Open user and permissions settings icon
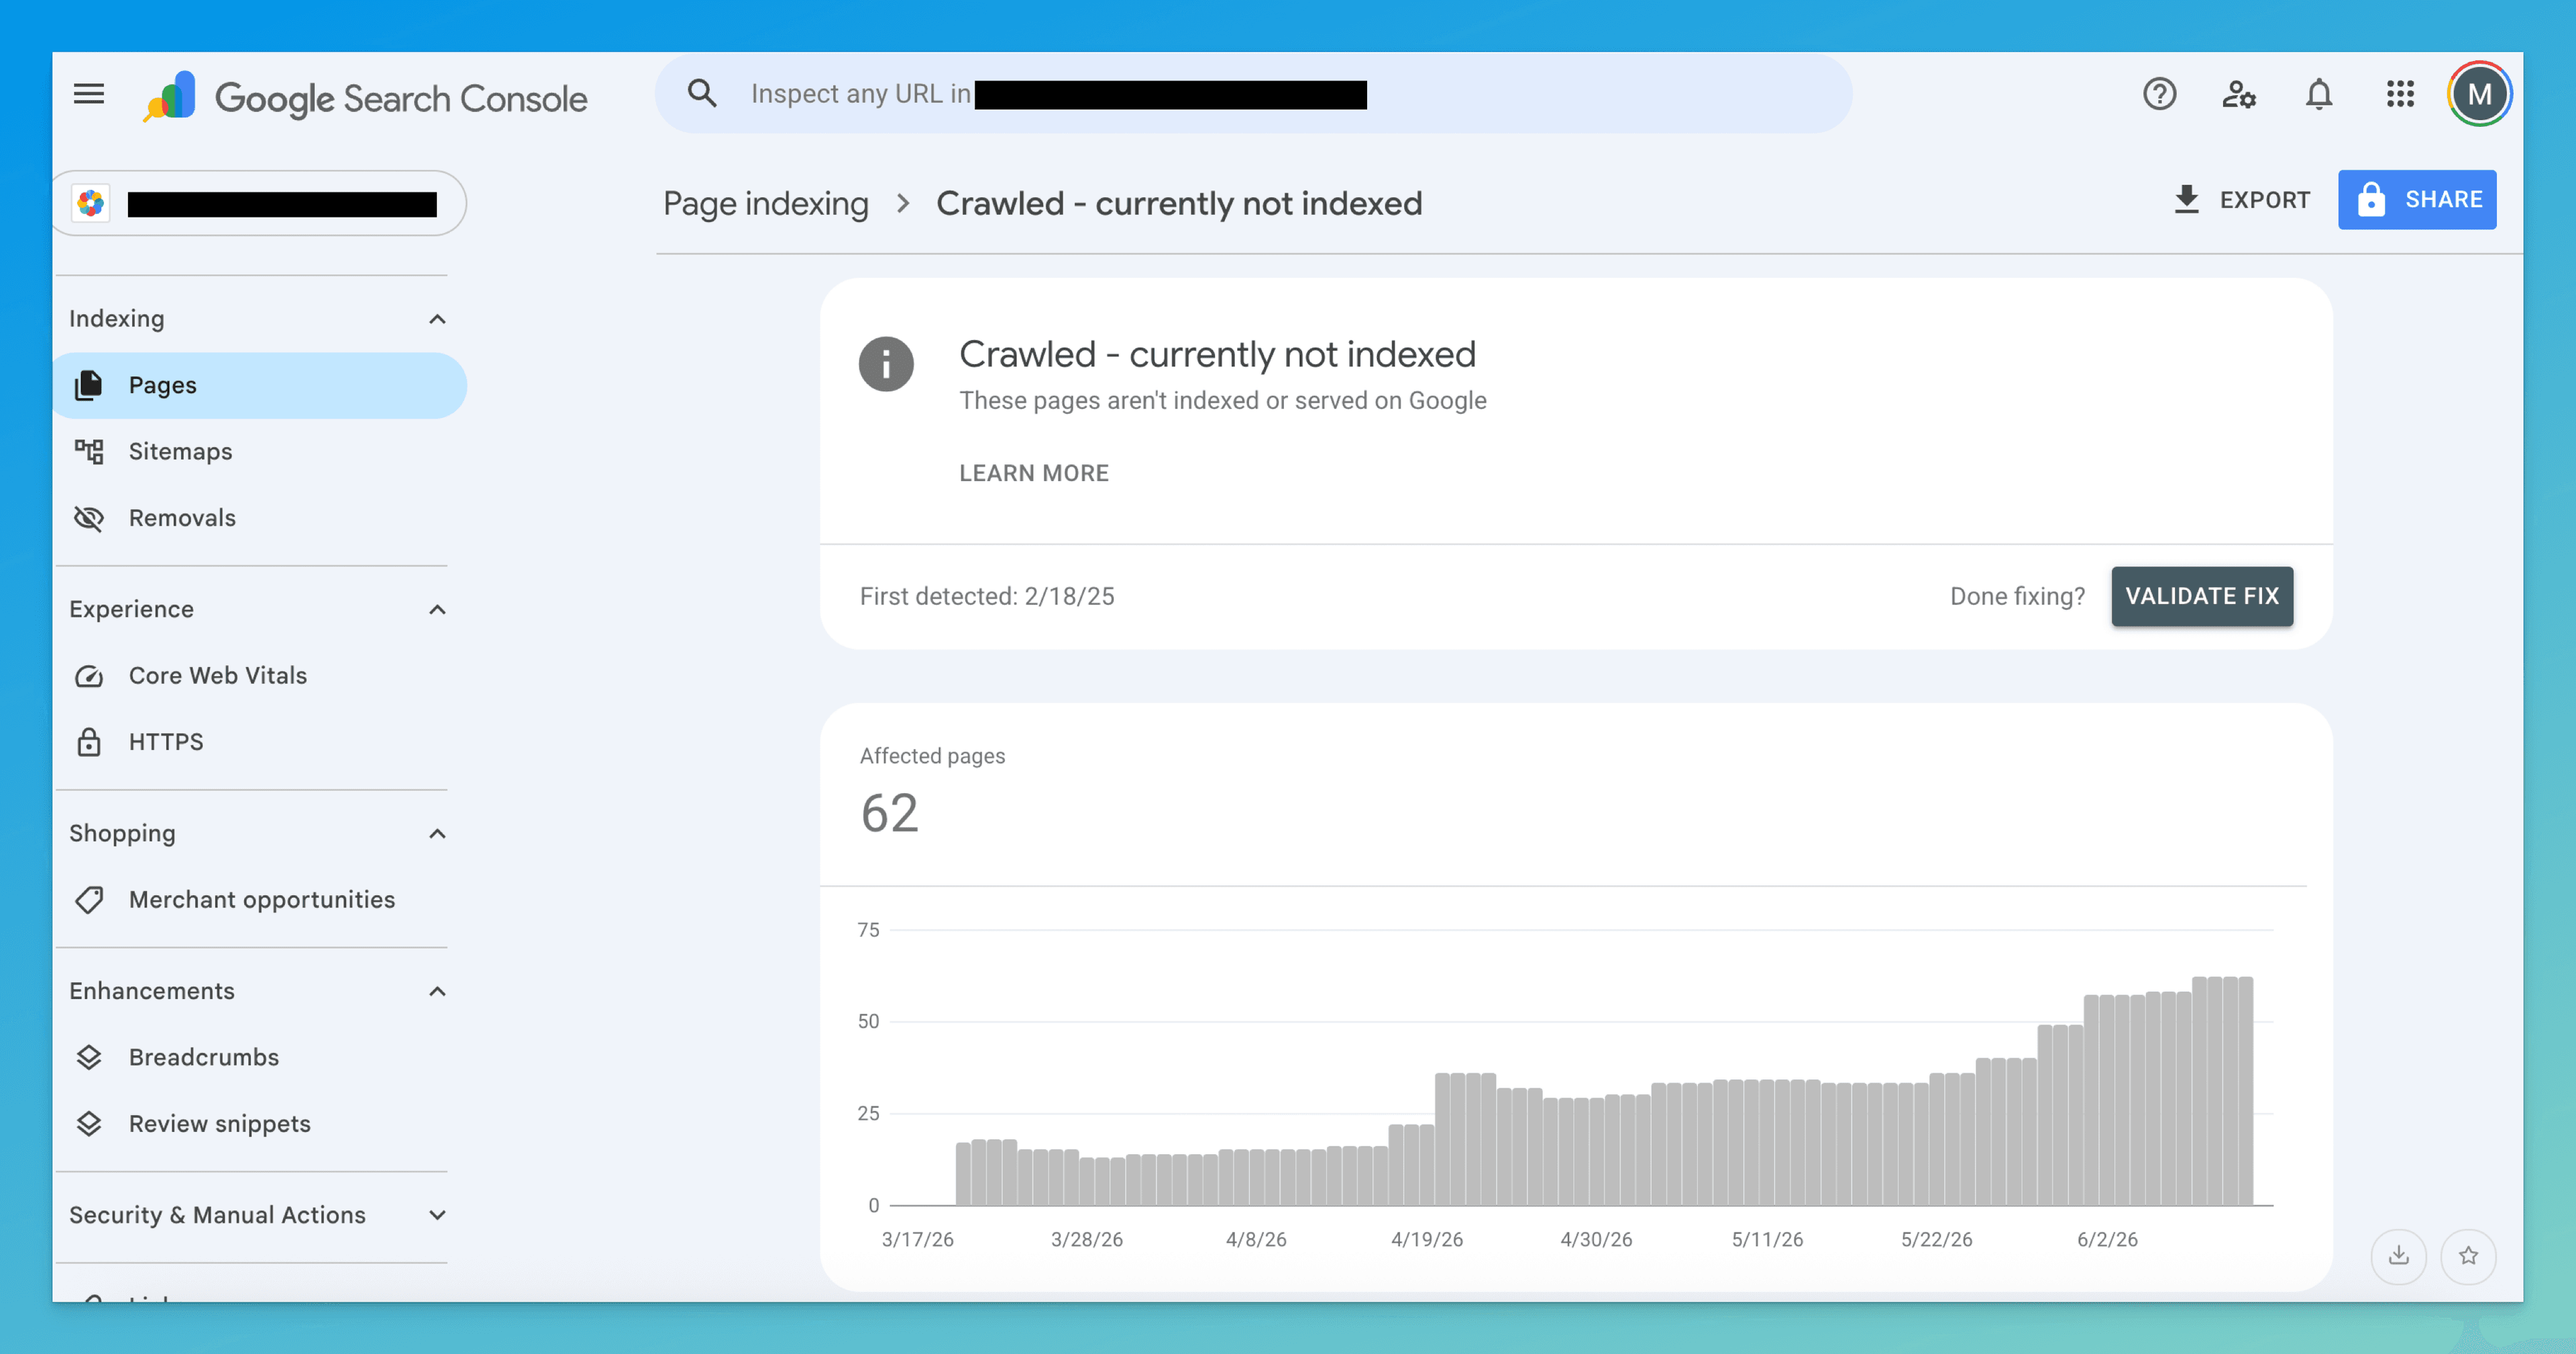Screen dimensions: 2576x1354 (x=2239, y=94)
